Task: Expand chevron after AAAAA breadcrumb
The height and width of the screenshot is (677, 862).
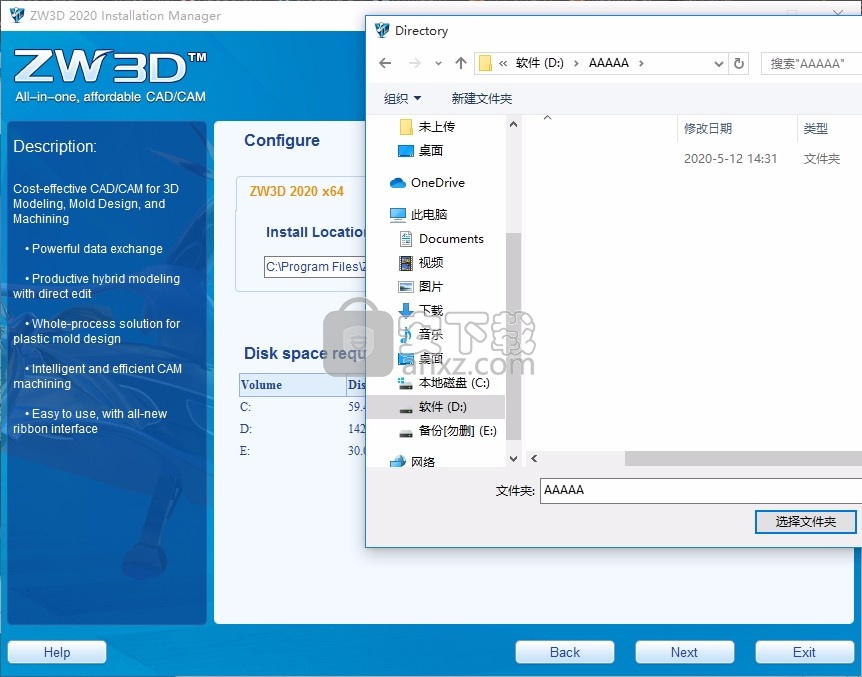Action: tap(641, 63)
